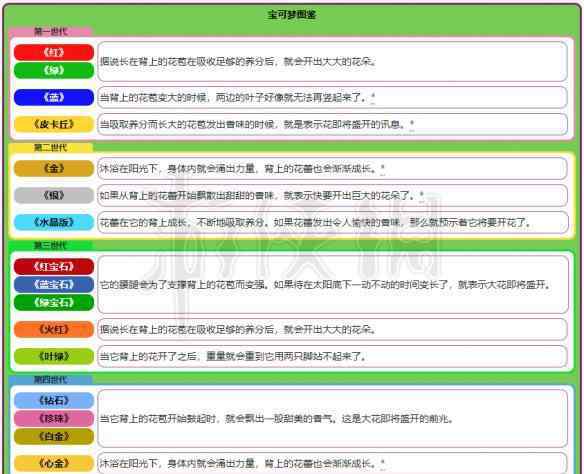Click the footnote asterisk in the 《心金》 entry
The width and height of the screenshot is (584, 474).
point(383,464)
